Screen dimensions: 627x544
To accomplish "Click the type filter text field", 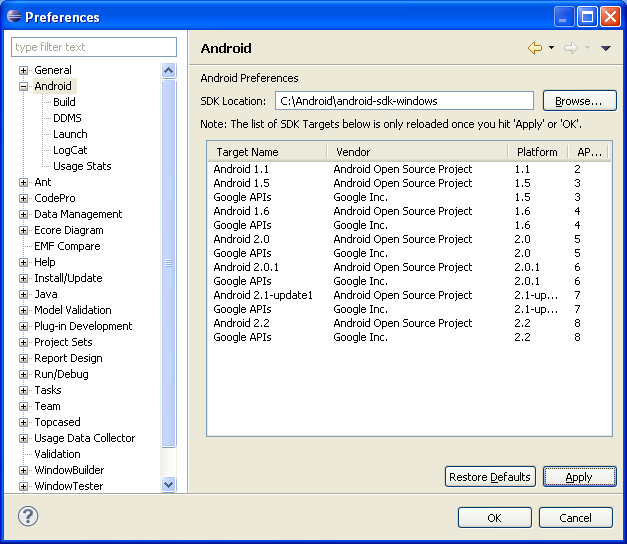I will click(94, 47).
